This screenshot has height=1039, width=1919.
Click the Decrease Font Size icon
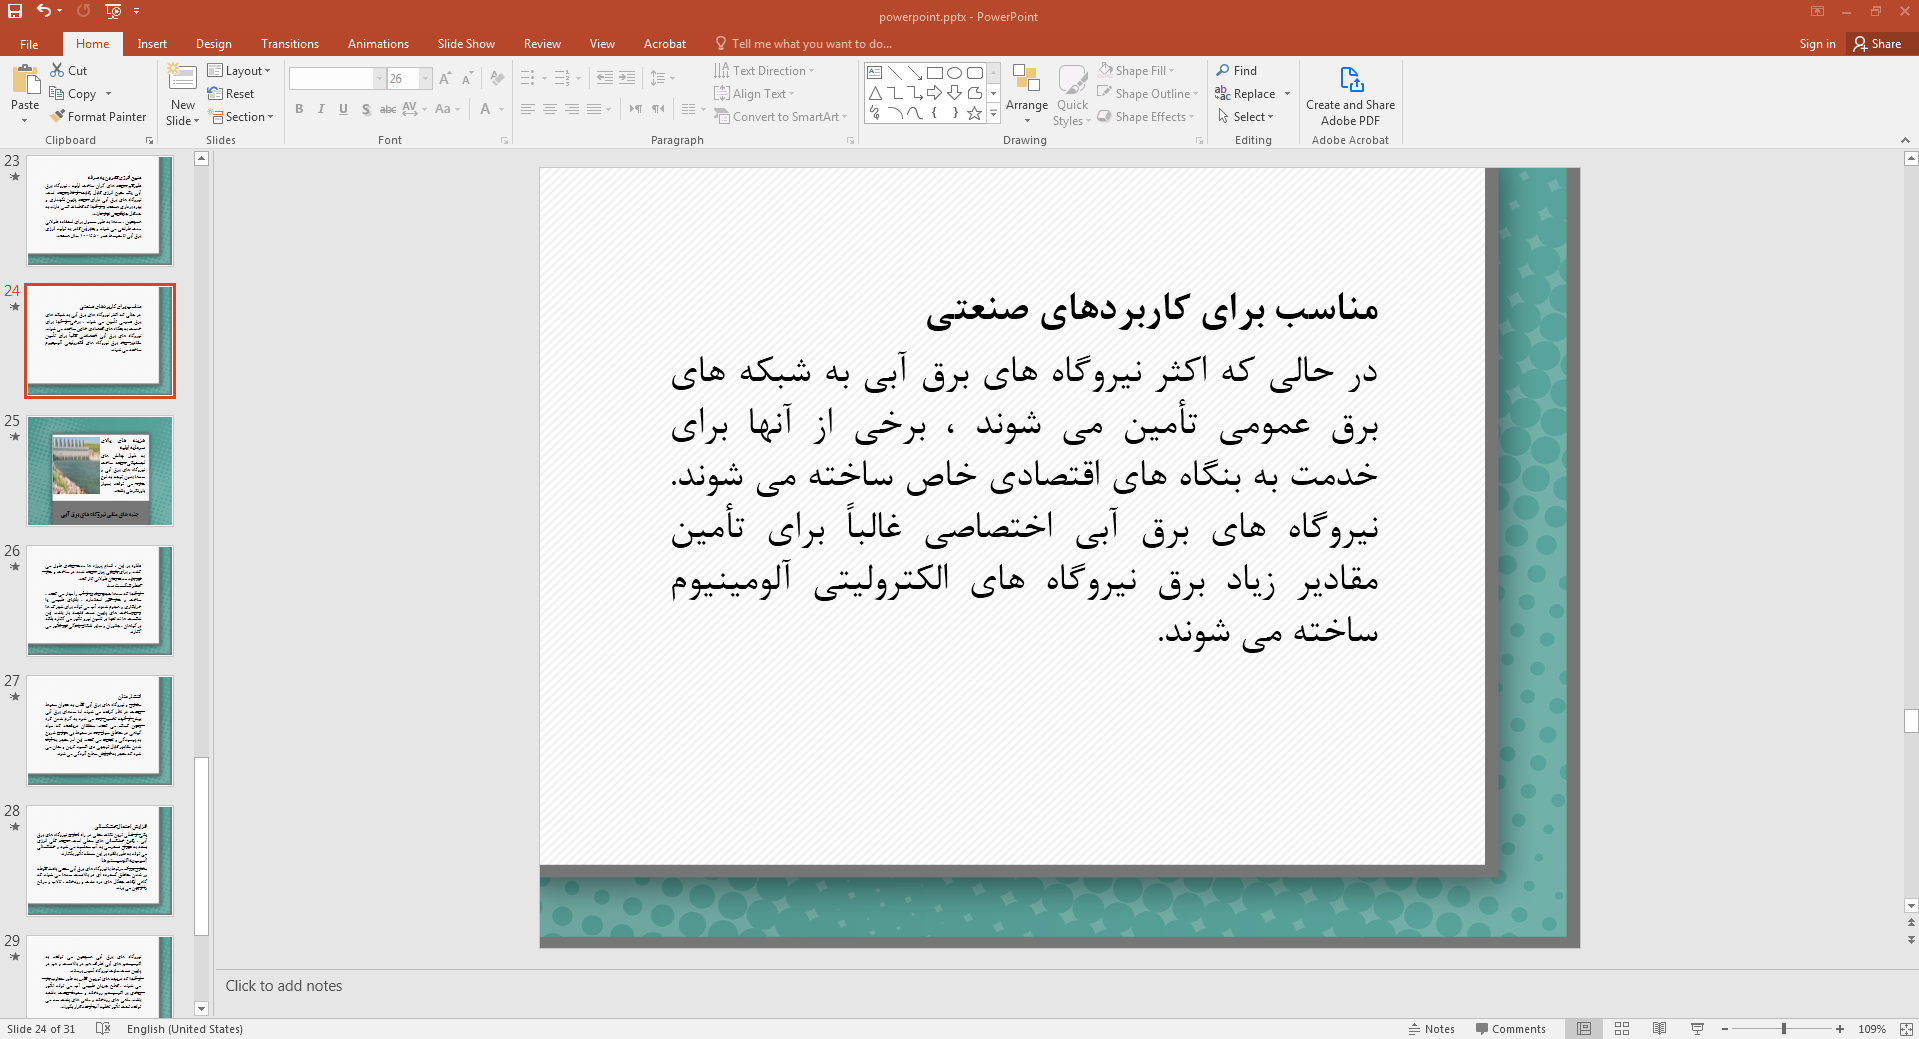[467, 78]
